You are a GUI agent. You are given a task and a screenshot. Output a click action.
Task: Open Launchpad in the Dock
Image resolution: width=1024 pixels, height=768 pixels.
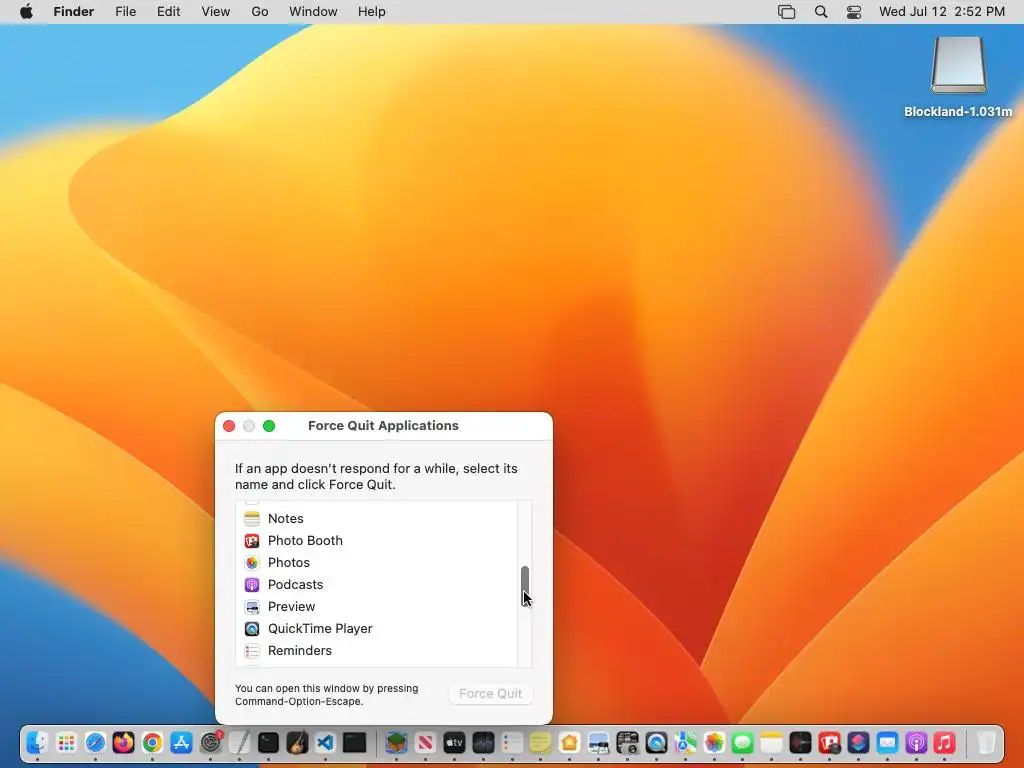(66, 743)
